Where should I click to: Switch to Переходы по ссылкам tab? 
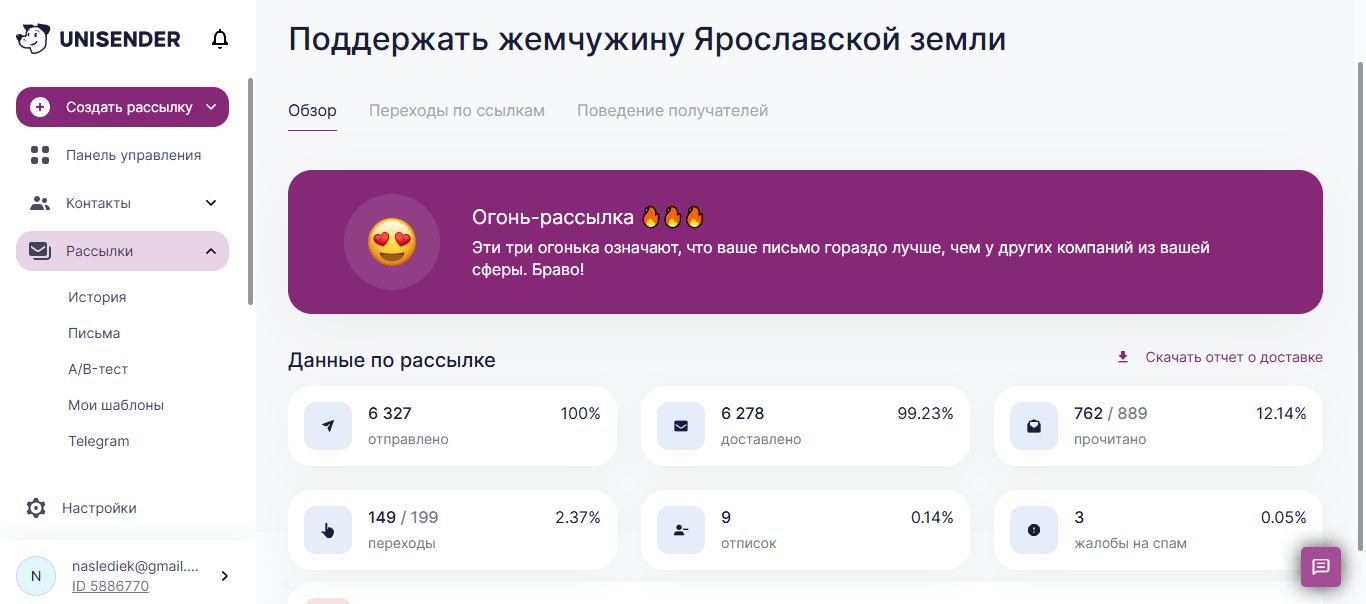(457, 111)
